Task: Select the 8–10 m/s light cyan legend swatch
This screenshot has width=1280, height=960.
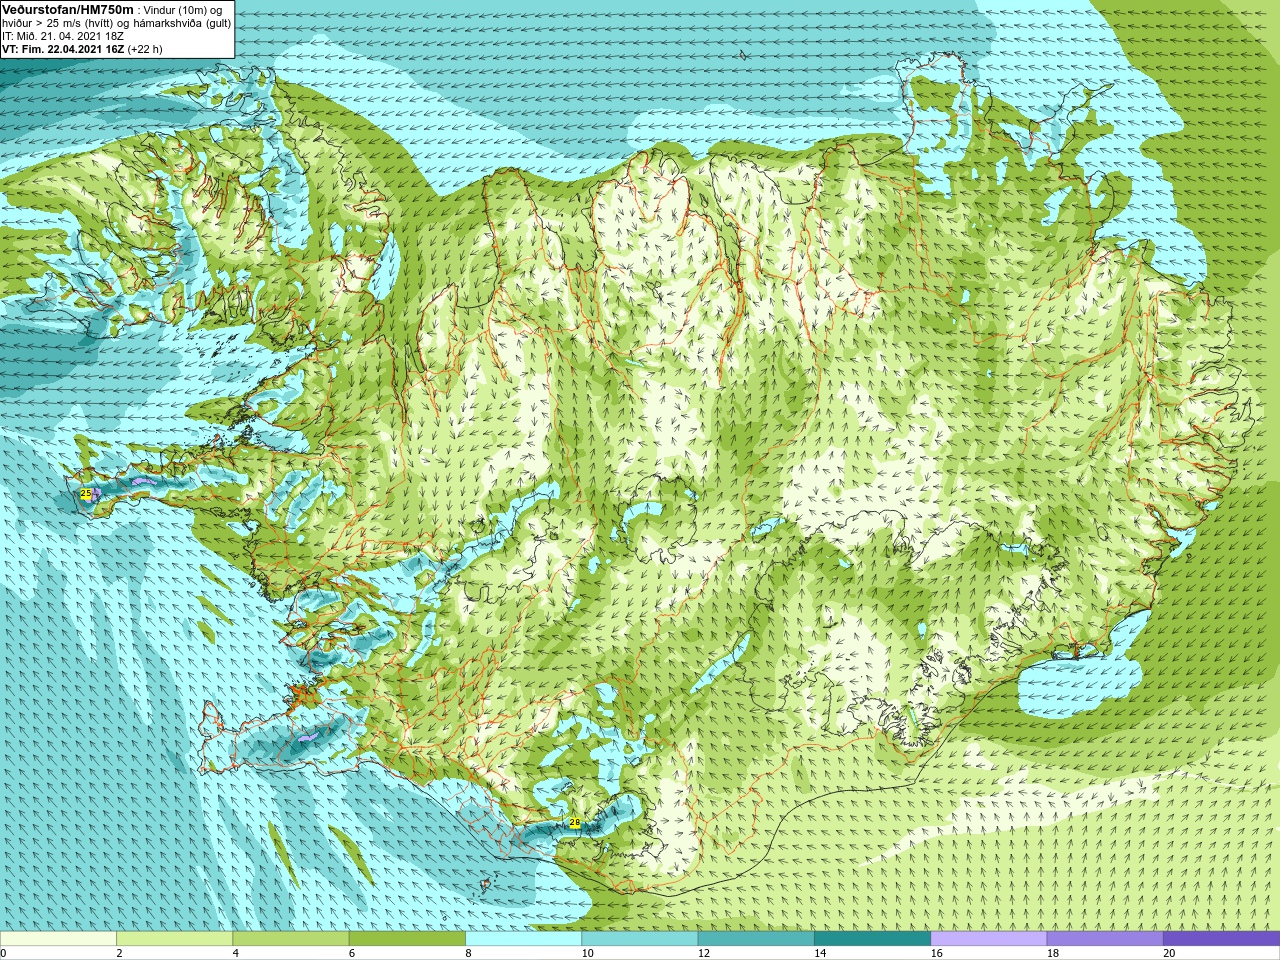Action: click(x=523, y=939)
